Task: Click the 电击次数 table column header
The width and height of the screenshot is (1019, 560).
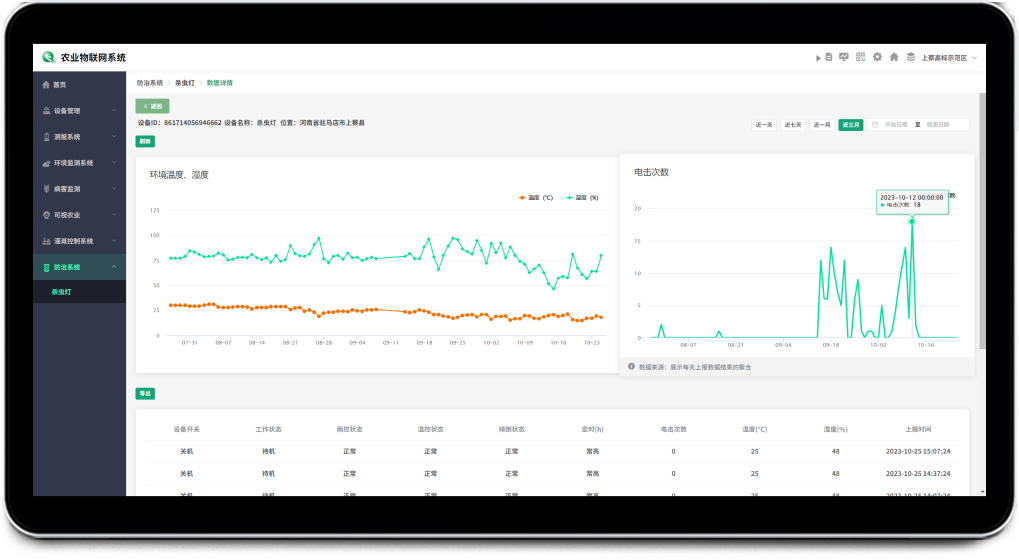Action: pyautogui.click(x=673, y=429)
